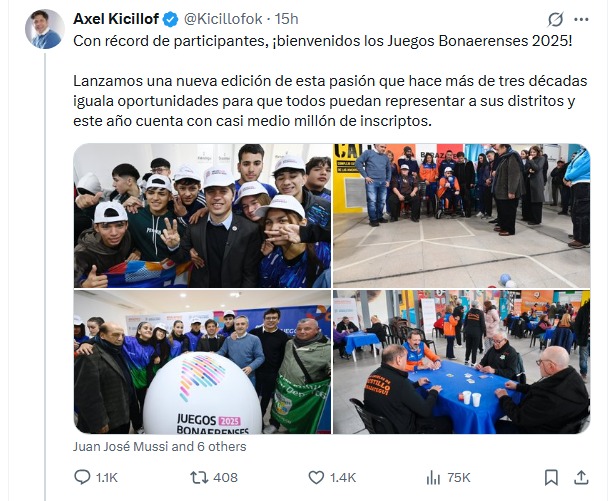This screenshot has width=610, height=501.
Task: View analytics bar-chart icon
Action: tap(433, 477)
